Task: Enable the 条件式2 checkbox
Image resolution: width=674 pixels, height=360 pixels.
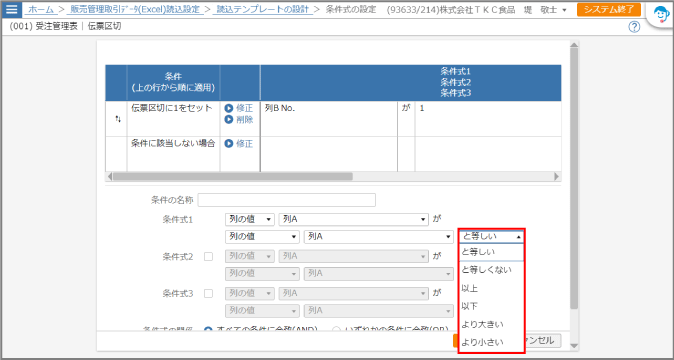Action: tap(208, 257)
